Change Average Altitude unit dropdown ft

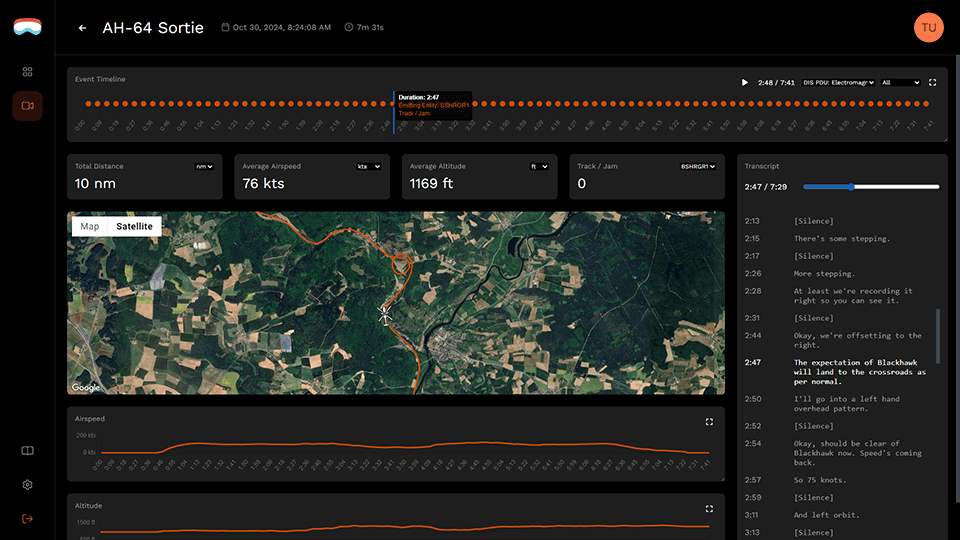[x=539, y=167]
